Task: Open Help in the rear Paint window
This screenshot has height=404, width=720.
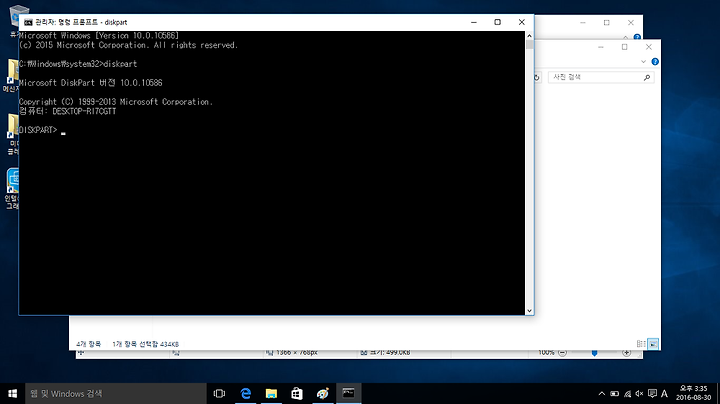Action: pyautogui.click(x=637, y=37)
